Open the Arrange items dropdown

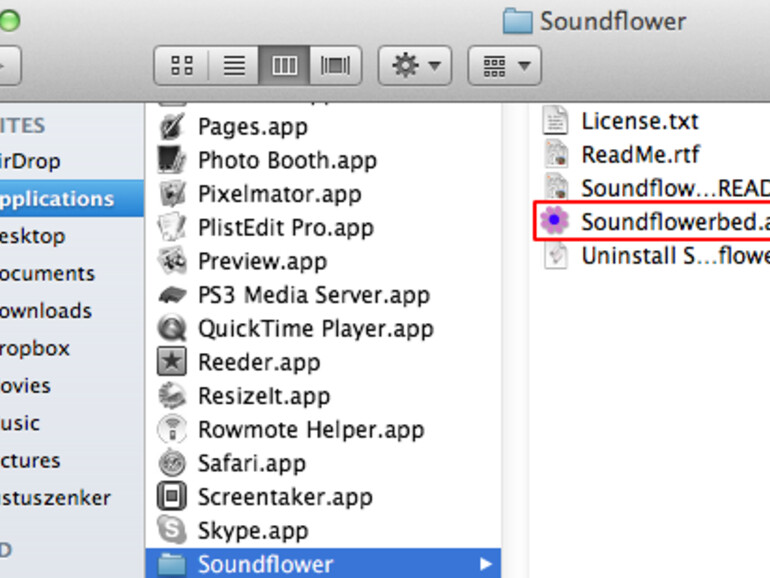point(503,66)
